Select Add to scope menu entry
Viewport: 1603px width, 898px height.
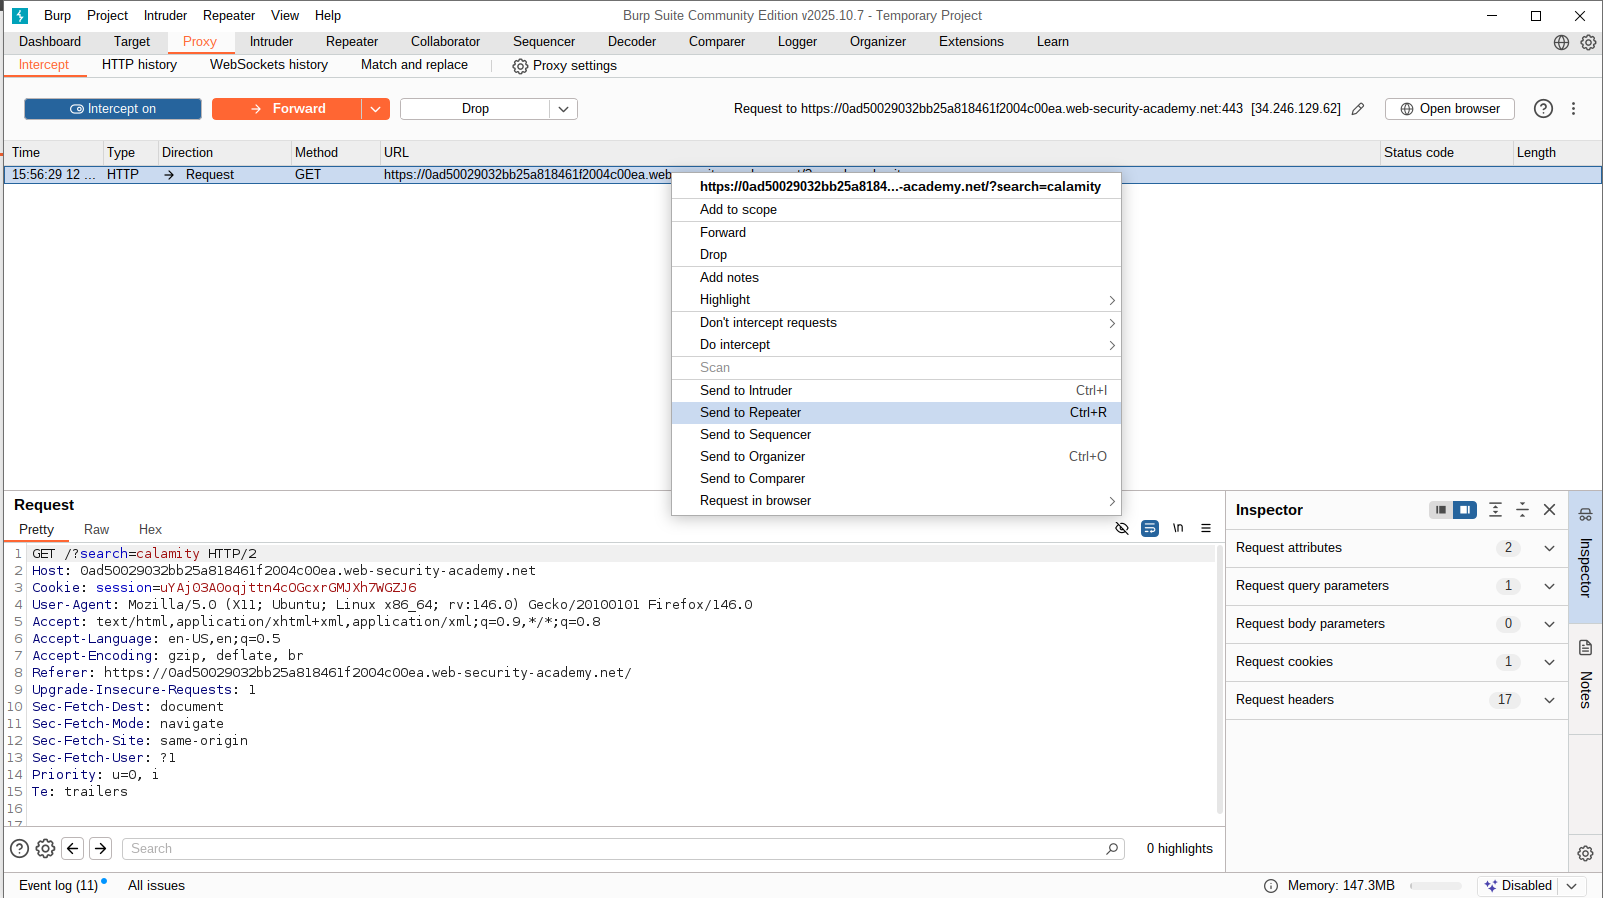[x=896, y=210]
